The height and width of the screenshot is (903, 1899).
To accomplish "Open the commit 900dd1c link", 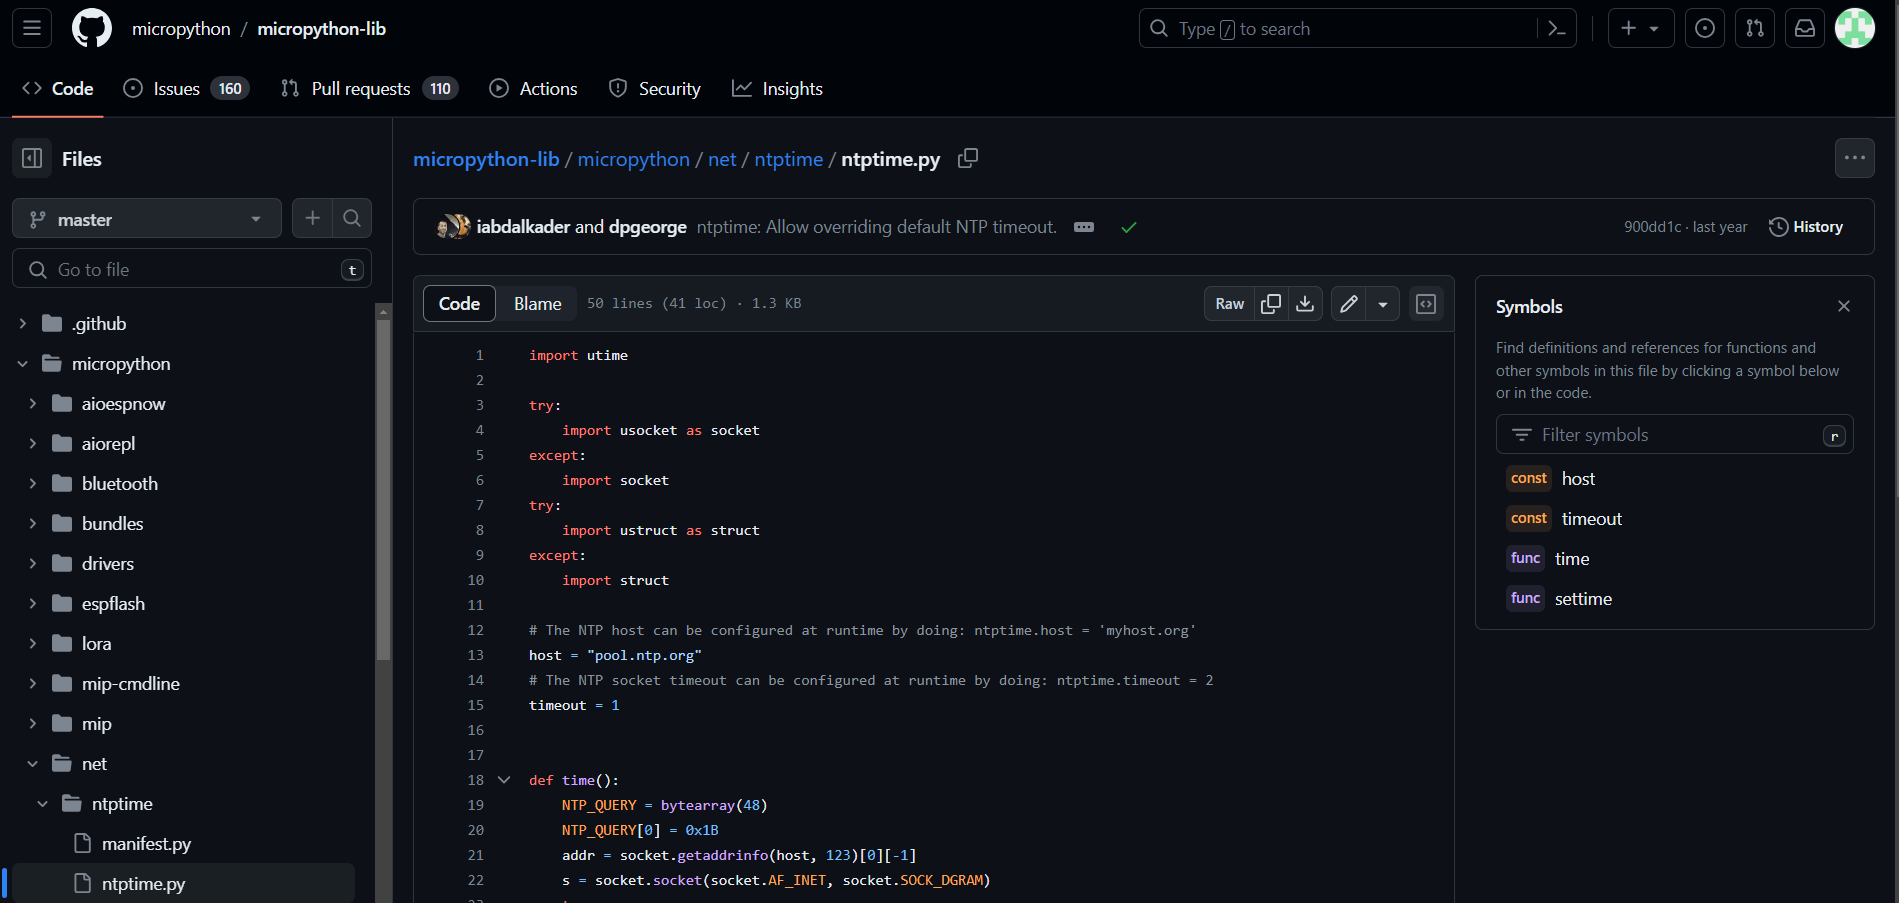I will 1652,227.
